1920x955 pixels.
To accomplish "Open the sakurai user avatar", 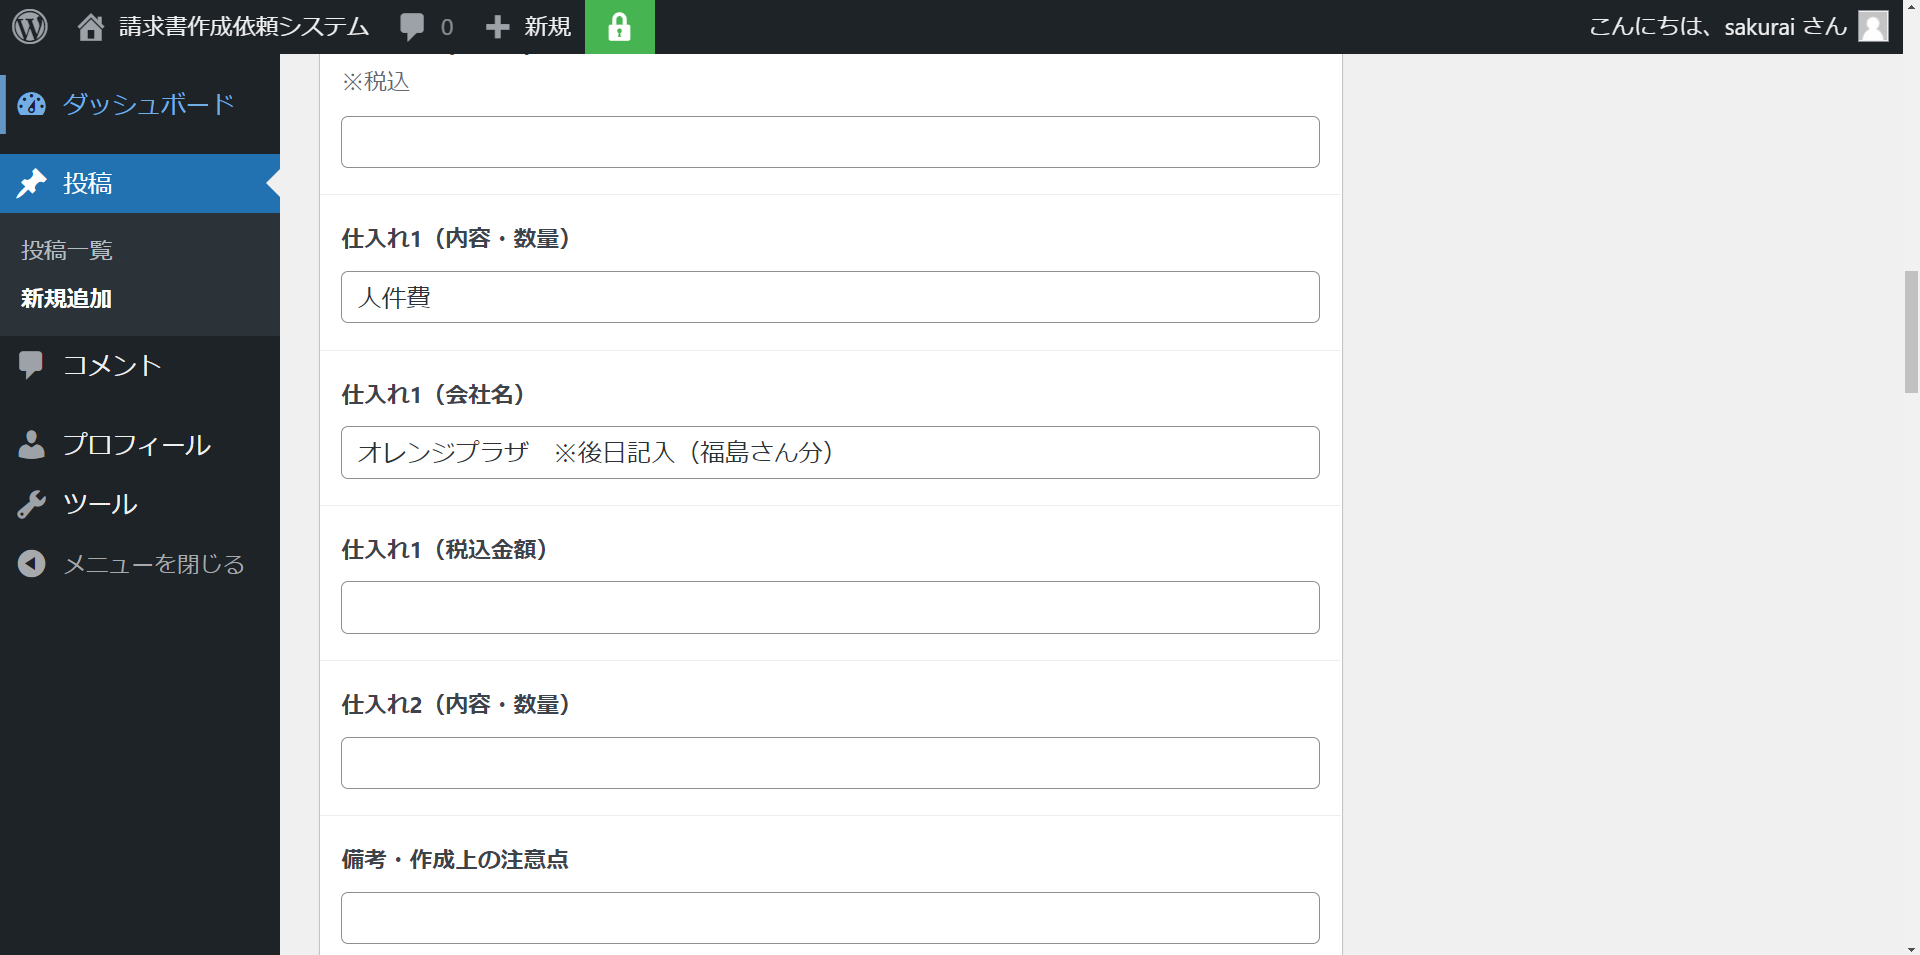I will pos(1873,26).
